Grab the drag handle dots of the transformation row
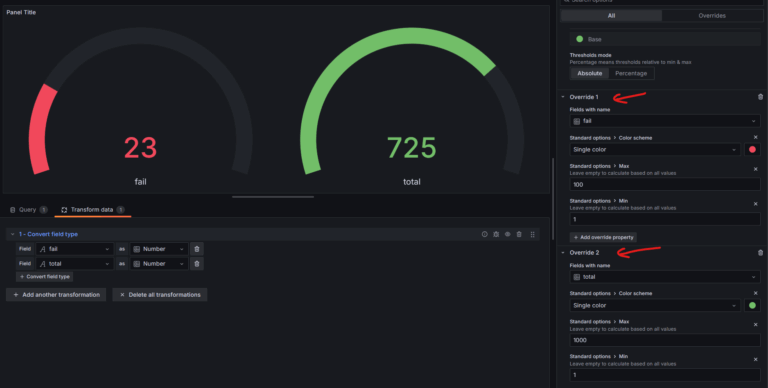This screenshot has width=768, height=388. (x=532, y=234)
